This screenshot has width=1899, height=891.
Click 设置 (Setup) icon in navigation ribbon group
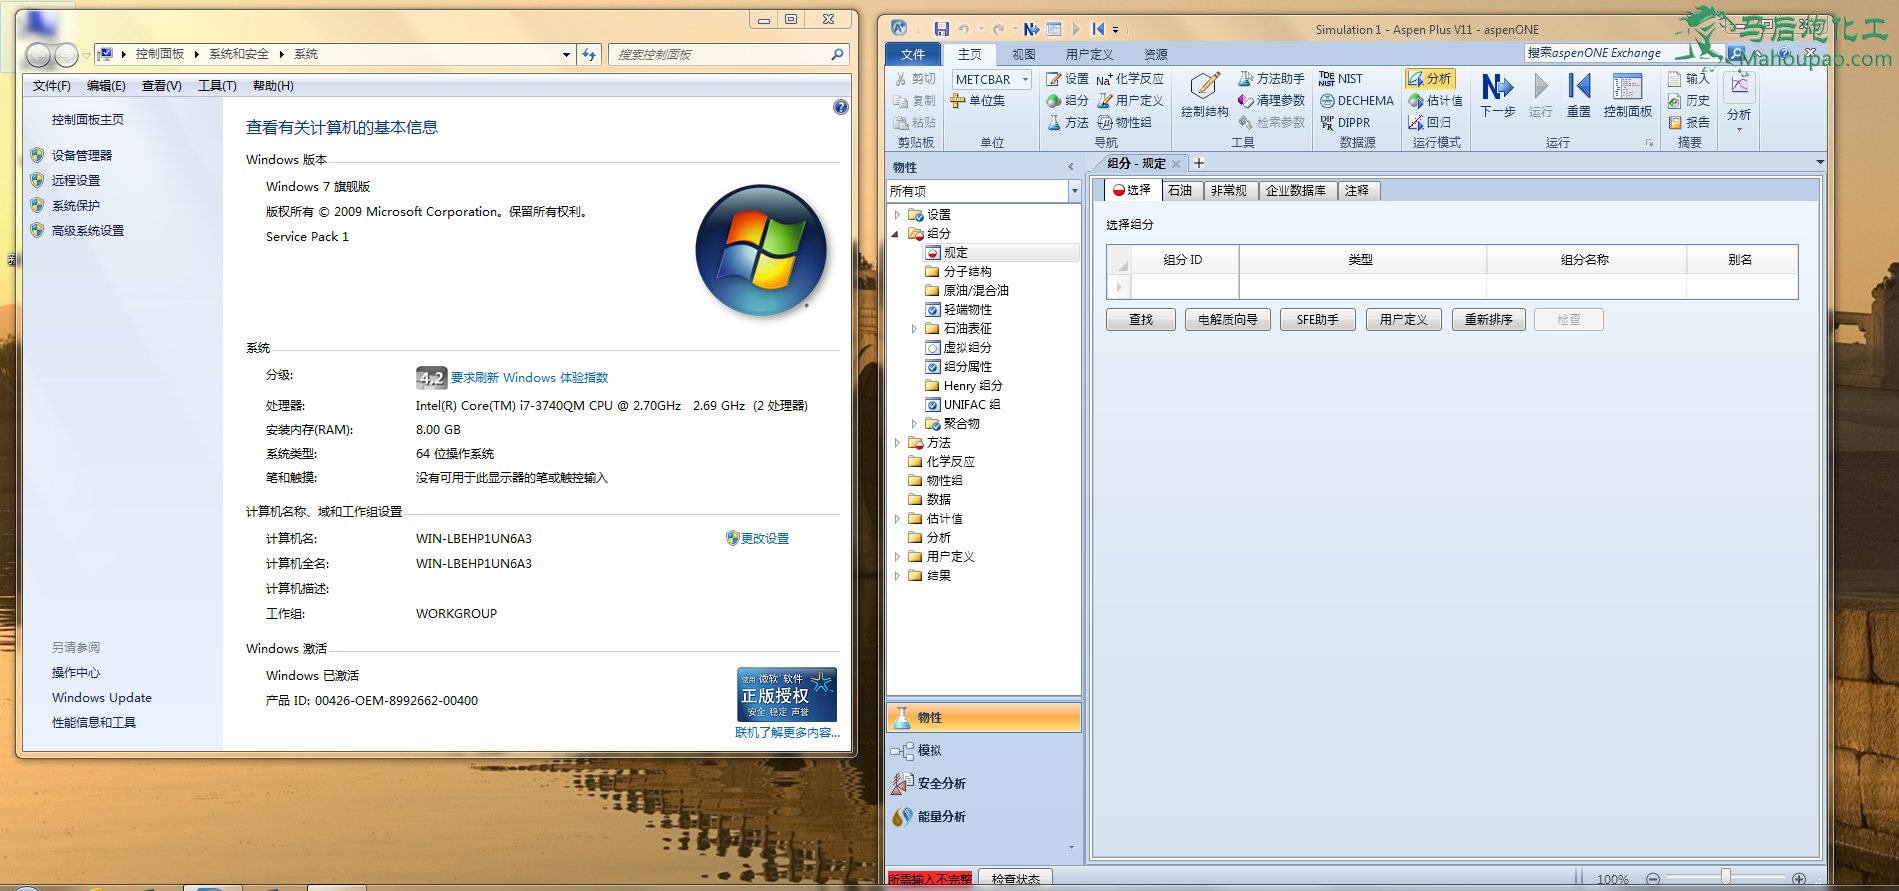[1067, 79]
